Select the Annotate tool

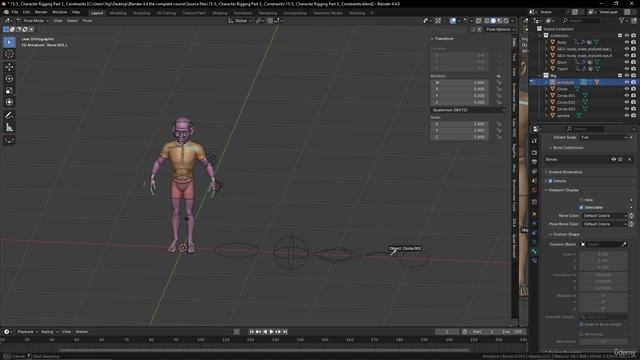[9, 116]
